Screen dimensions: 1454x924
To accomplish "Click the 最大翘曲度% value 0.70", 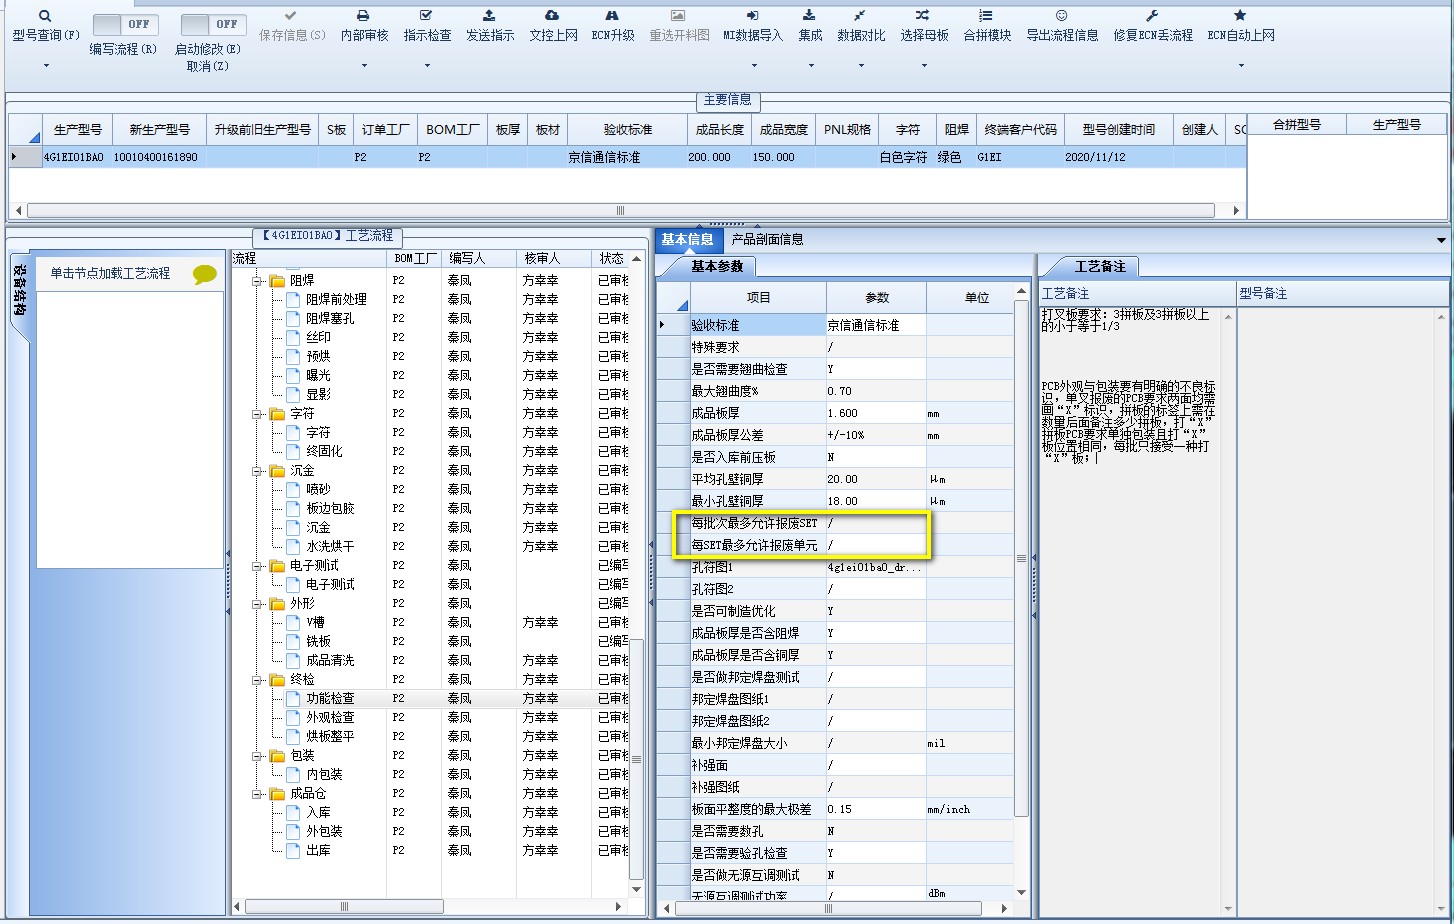I will [876, 391].
